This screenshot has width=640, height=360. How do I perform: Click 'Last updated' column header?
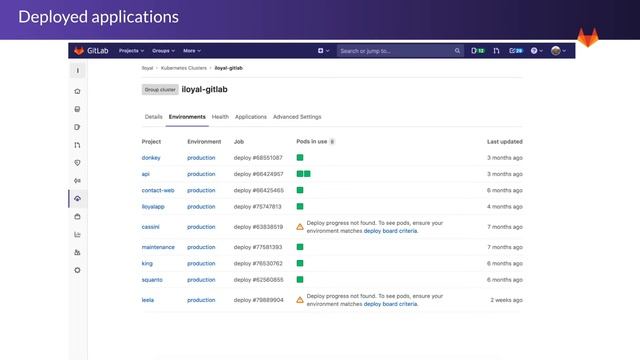point(504,142)
